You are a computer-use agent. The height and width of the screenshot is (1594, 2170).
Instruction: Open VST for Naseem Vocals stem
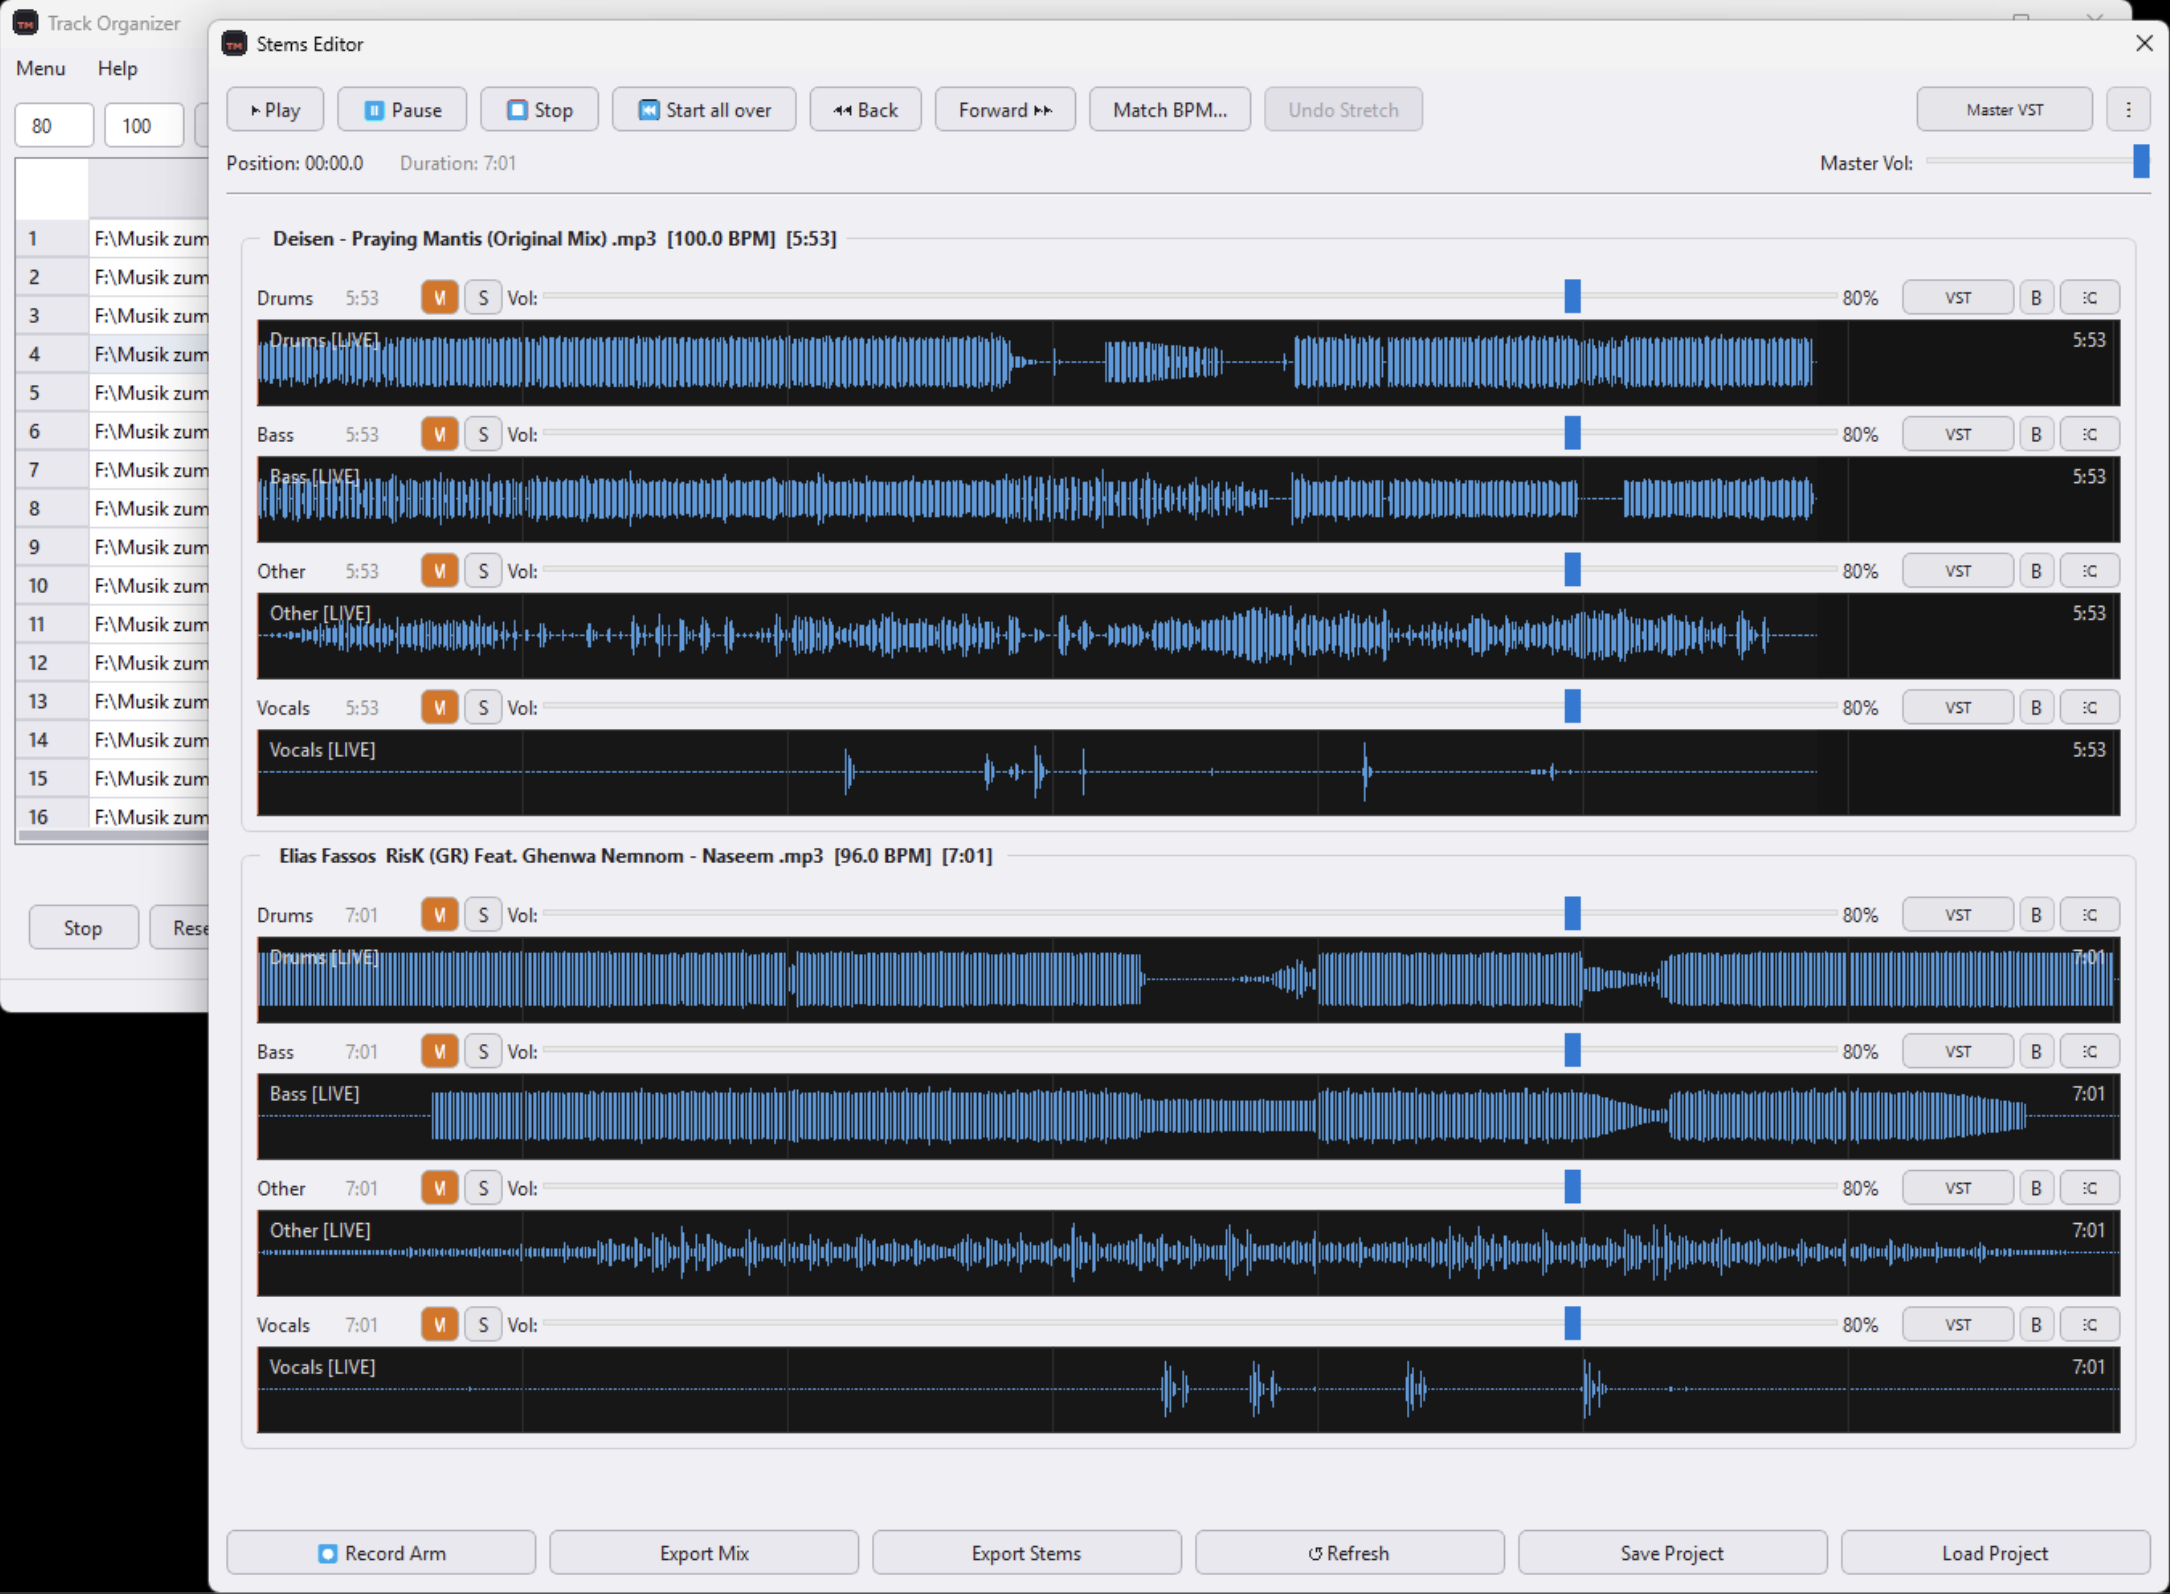tap(1957, 1325)
